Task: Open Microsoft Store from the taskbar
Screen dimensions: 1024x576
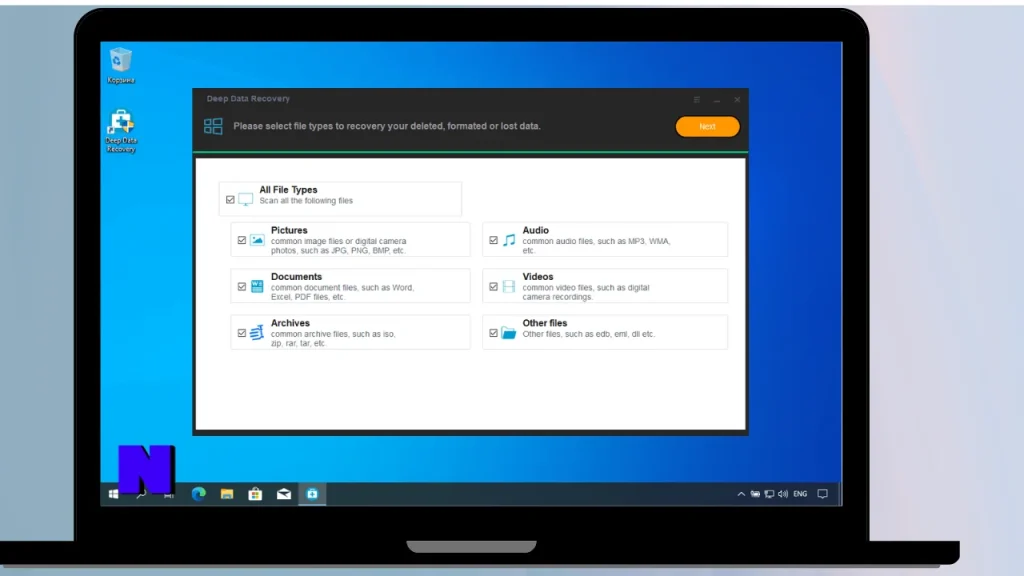Action: [x=255, y=494]
